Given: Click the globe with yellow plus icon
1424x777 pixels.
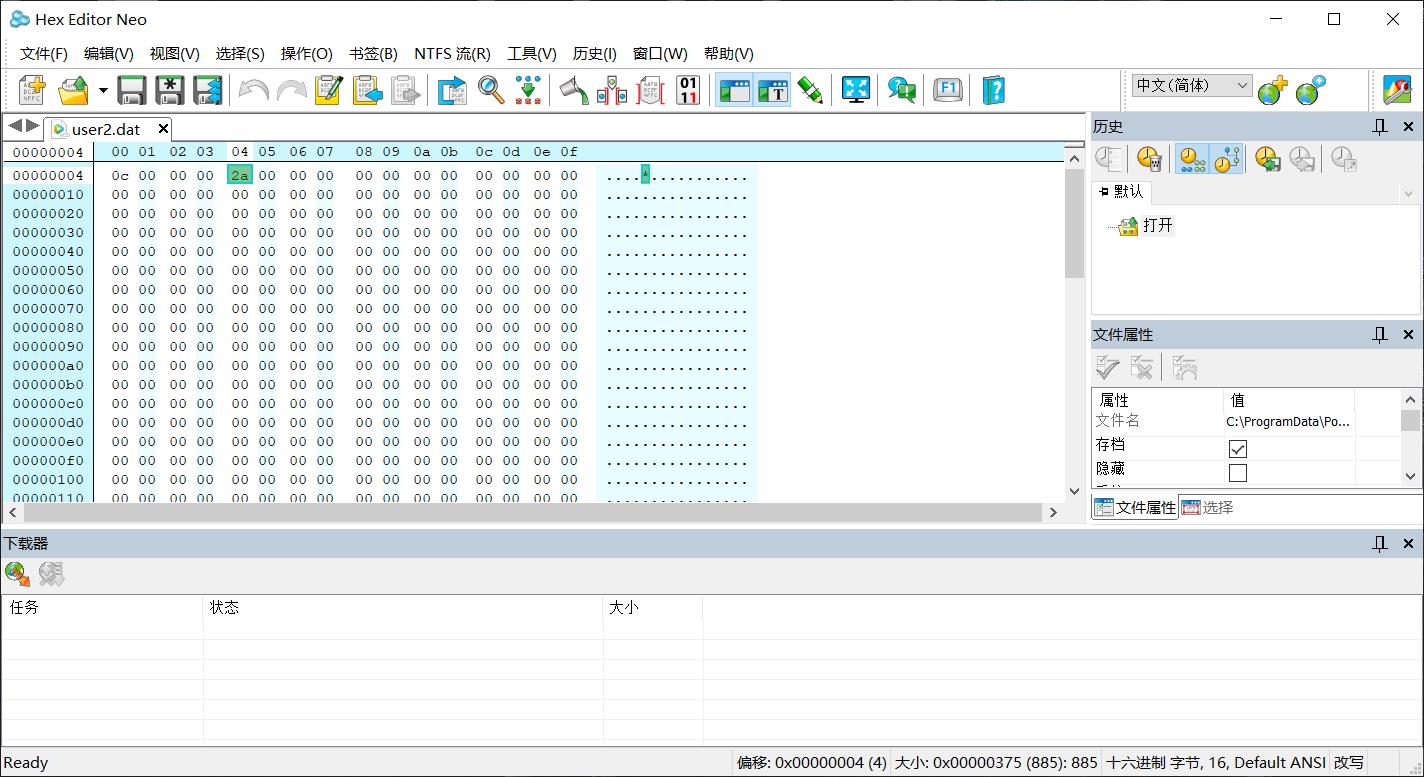Looking at the screenshot, I should [1272, 90].
